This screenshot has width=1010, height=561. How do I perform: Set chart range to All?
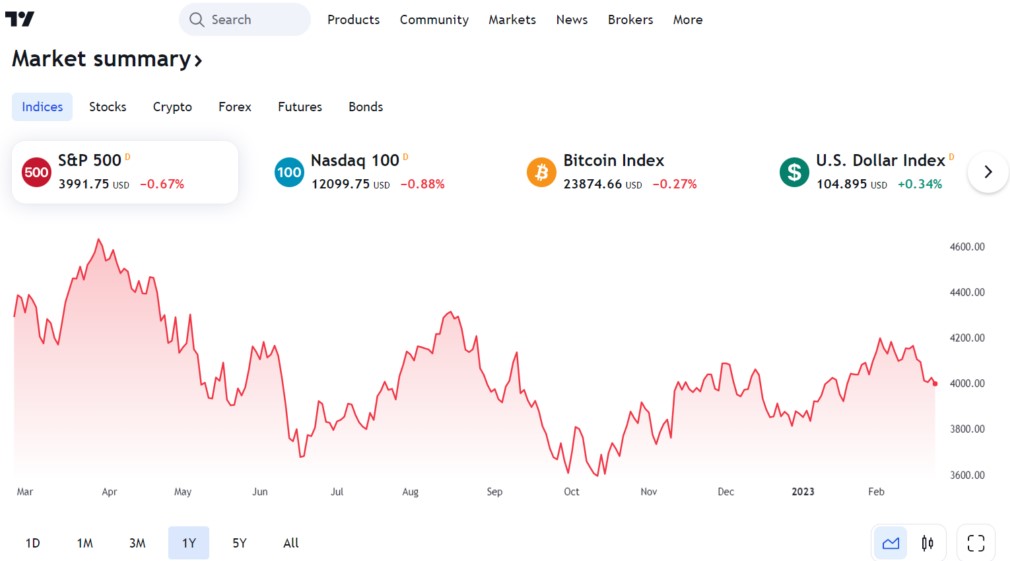click(x=291, y=543)
